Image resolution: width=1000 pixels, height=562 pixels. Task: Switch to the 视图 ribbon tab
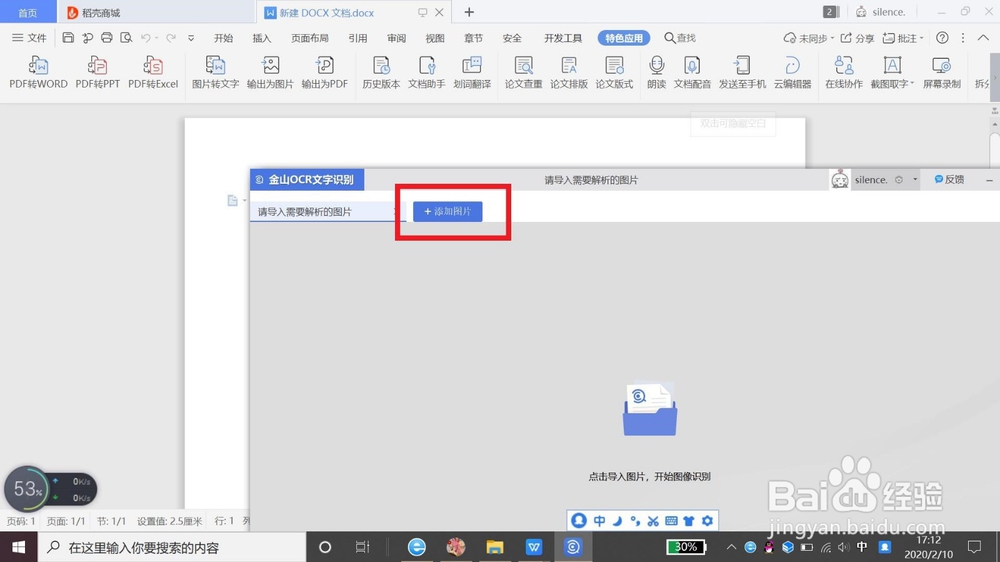pyautogui.click(x=435, y=38)
